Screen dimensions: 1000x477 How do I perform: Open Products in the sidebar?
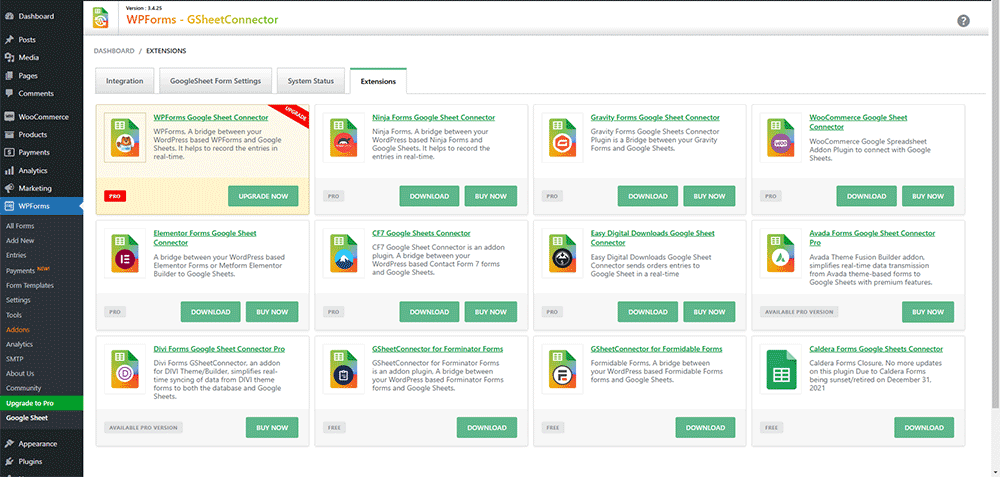pyautogui.click(x=41, y=135)
